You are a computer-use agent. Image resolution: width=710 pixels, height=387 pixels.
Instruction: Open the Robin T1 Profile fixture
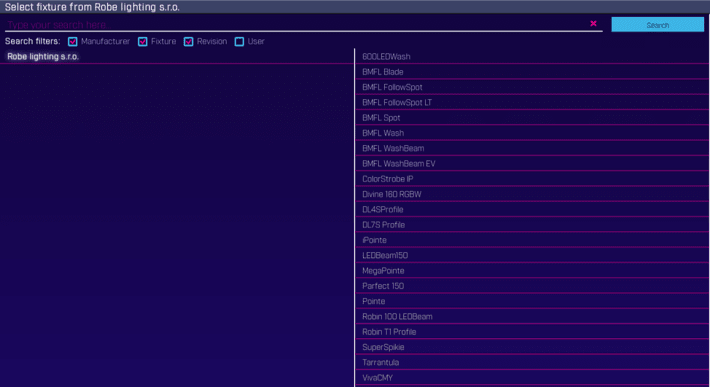[x=532, y=332]
